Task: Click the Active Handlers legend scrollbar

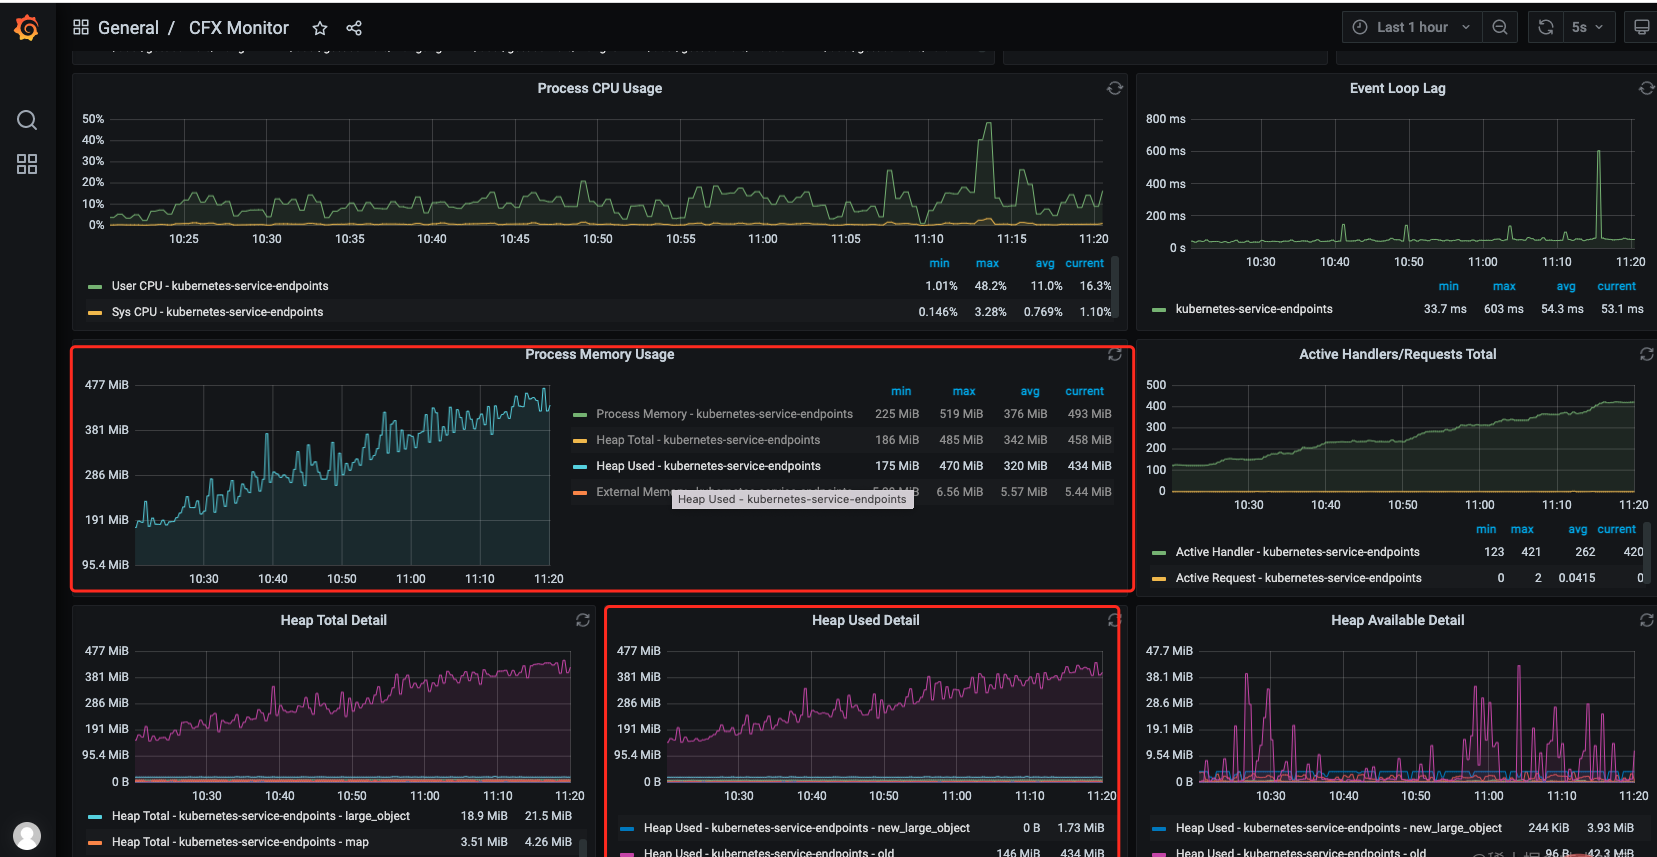Action: click(x=1647, y=554)
